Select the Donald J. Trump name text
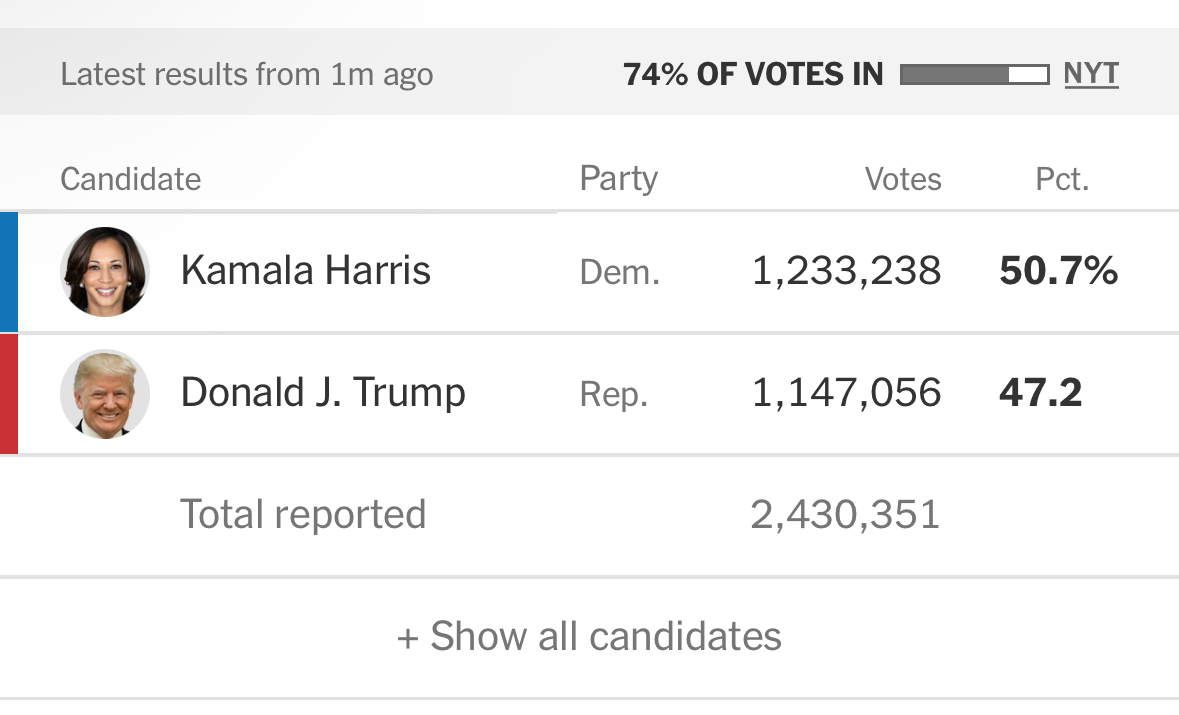The width and height of the screenshot is (1179, 715). click(323, 393)
